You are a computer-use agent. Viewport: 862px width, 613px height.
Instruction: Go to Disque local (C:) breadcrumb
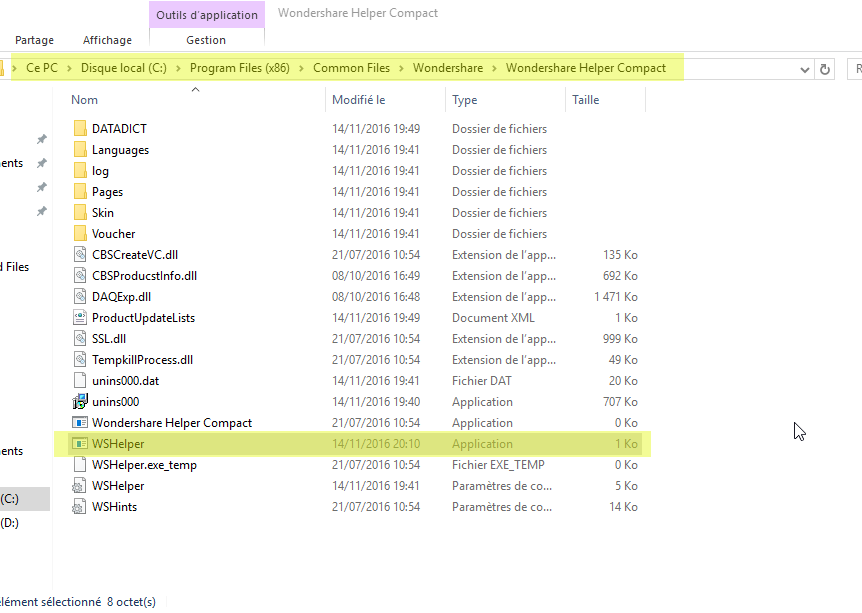(124, 68)
